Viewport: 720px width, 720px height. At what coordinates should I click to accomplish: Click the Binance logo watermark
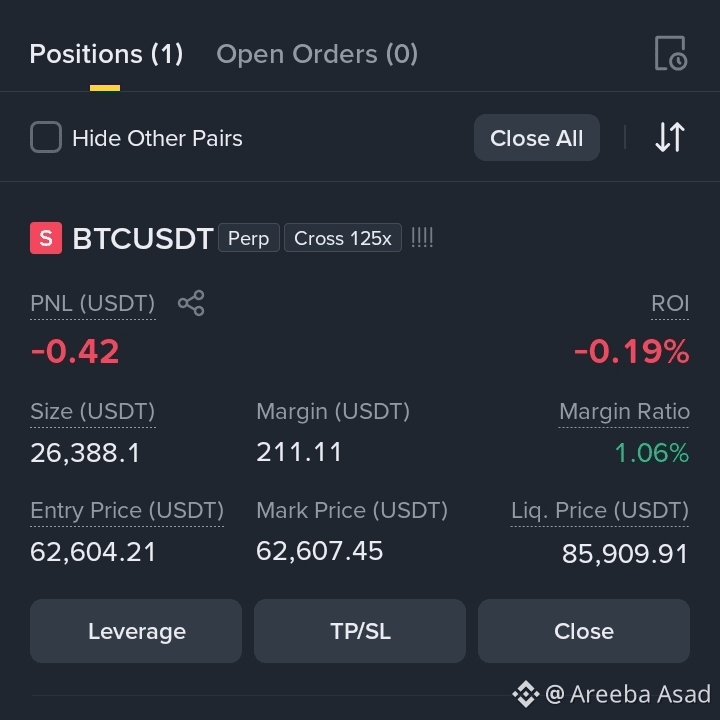(526, 694)
